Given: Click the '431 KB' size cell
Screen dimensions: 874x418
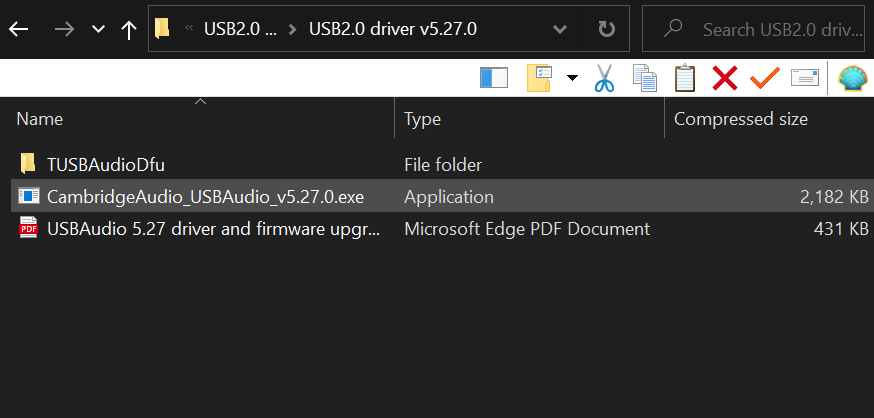Looking at the screenshot, I should pyautogui.click(x=841, y=229).
